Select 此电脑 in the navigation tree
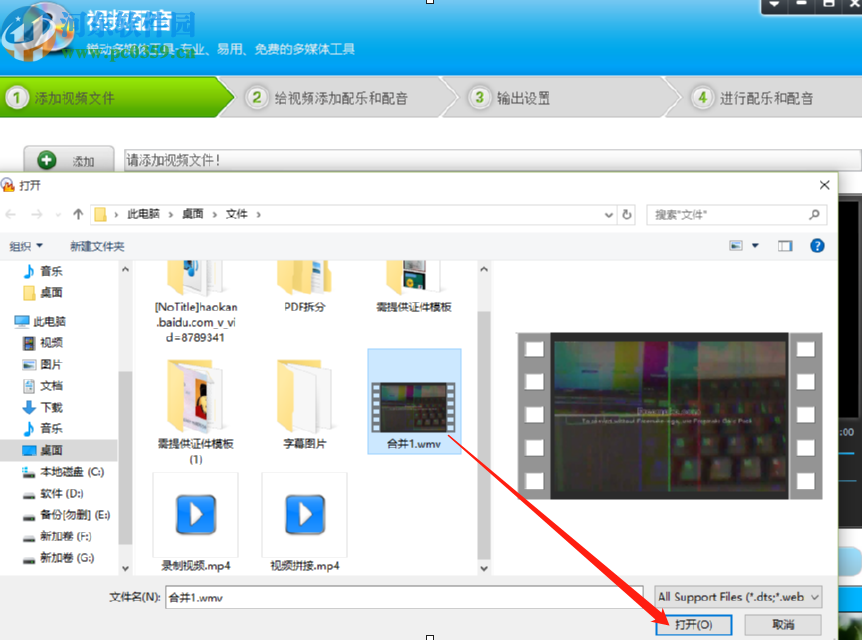The image size is (862, 640). pyautogui.click(x=40, y=321)
